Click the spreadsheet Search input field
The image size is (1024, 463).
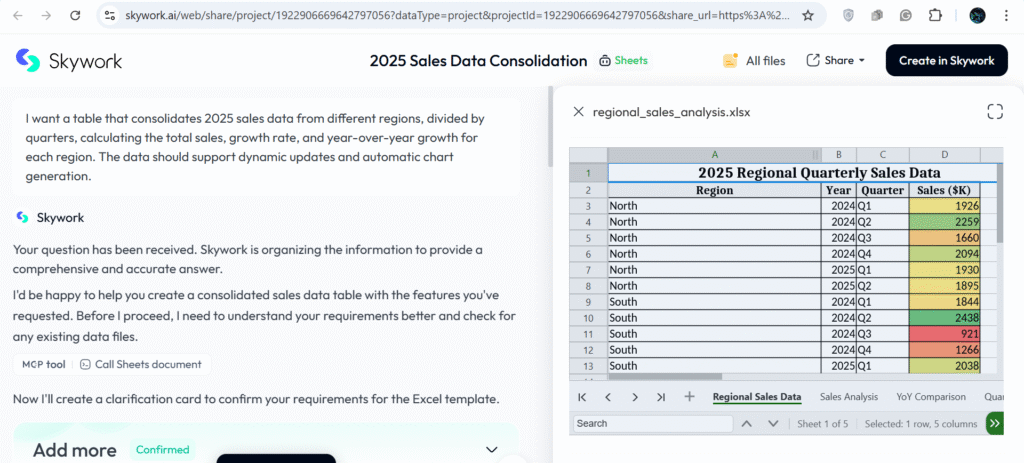[652, 424]
